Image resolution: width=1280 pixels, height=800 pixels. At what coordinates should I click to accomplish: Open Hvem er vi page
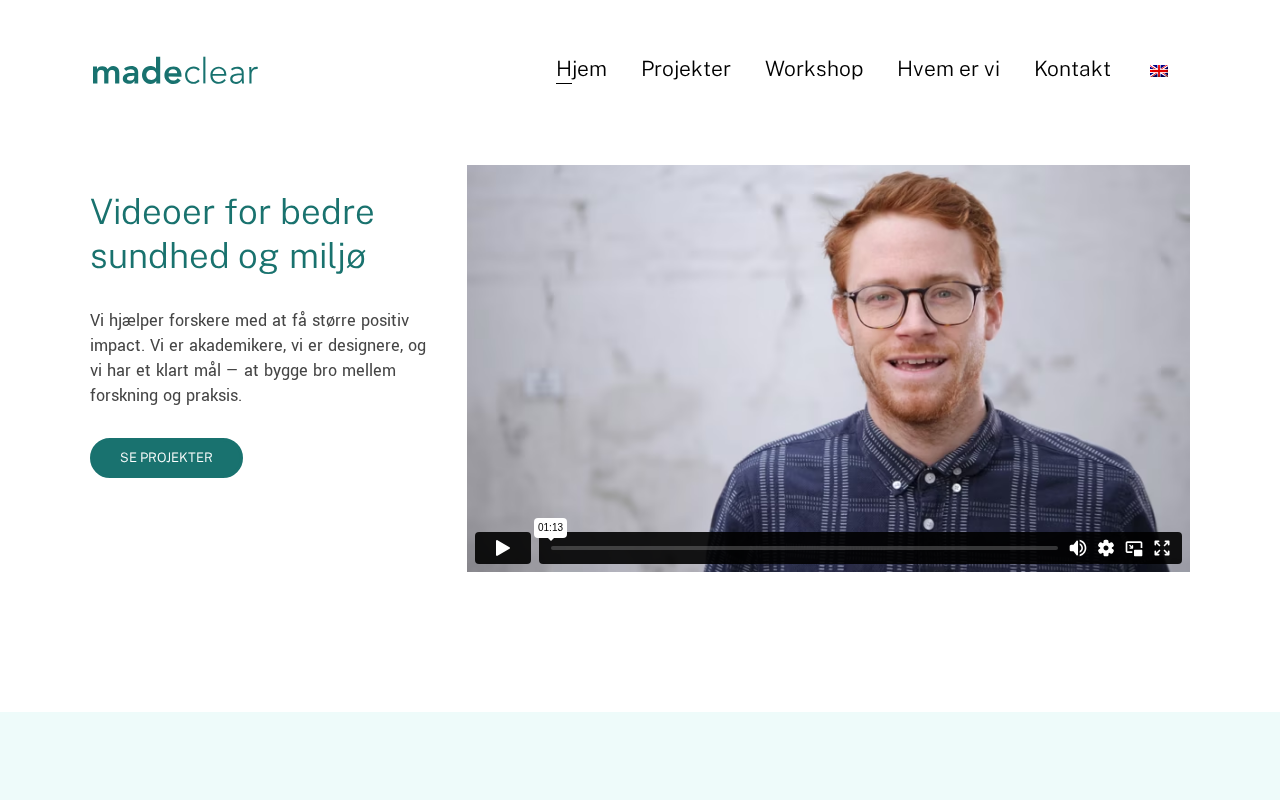coord(948,69)
